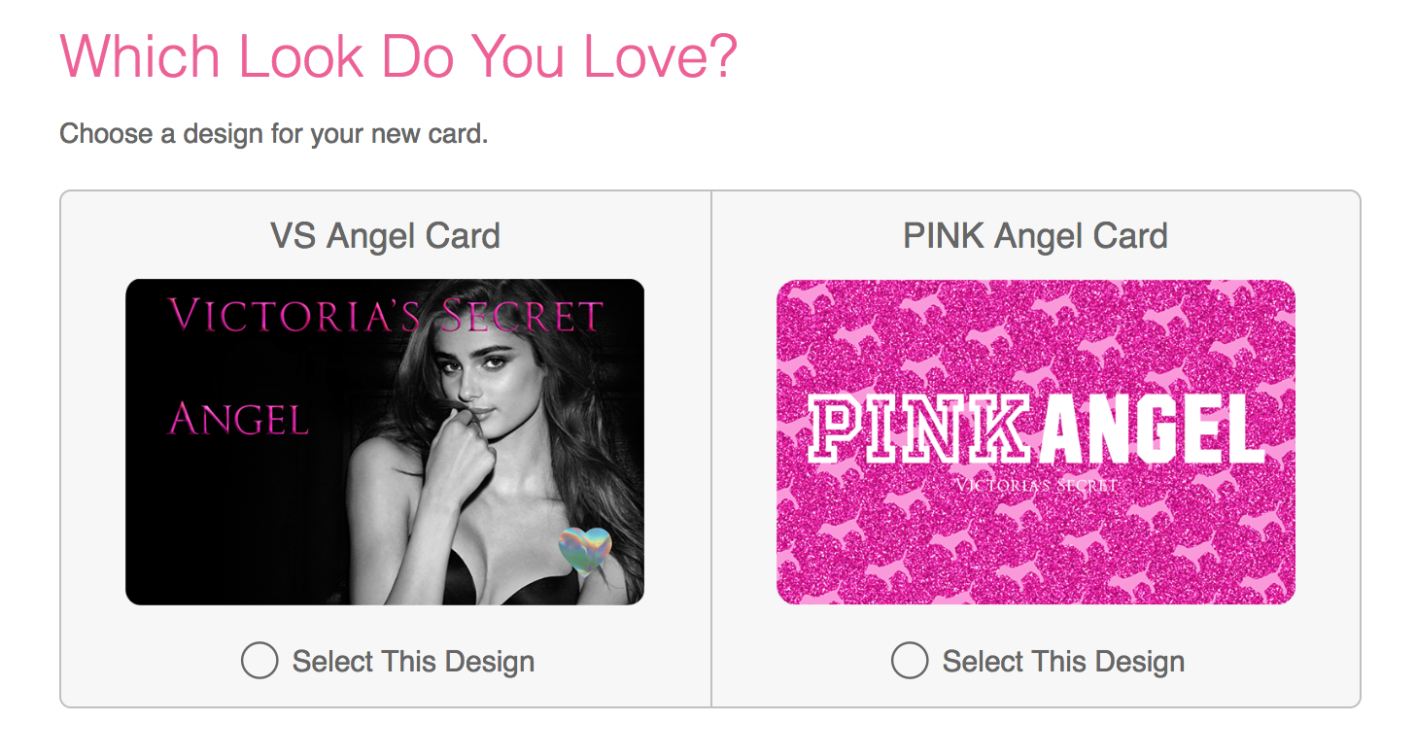Click the VS Angel Card heading
Screen dimensions: 1416x756
point(385,235)
